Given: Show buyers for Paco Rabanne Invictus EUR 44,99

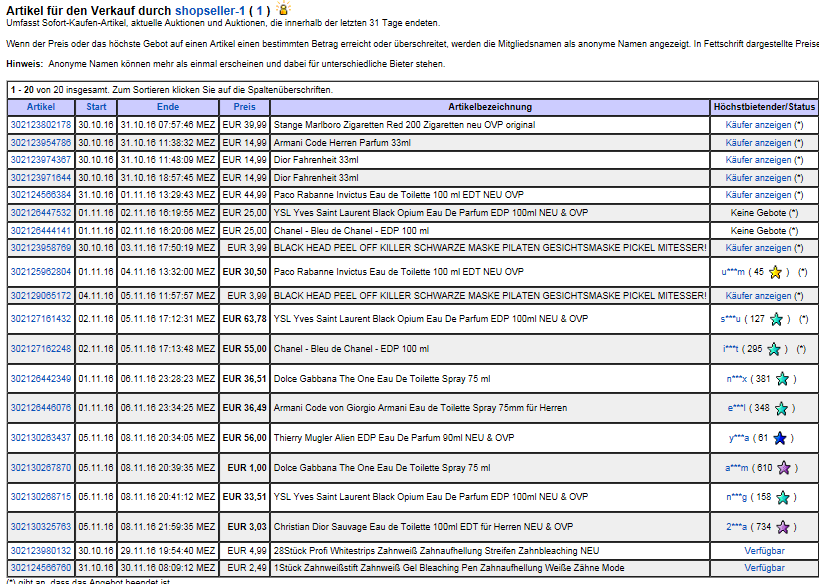Looking at the screenshot, I should click(758, 195).
